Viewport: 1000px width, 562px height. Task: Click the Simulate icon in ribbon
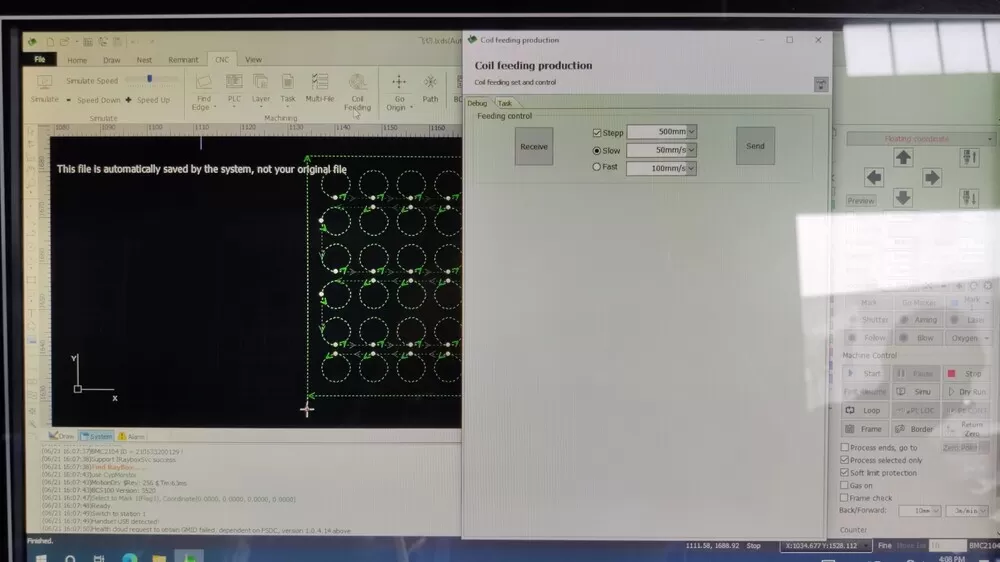pos(44,88)
